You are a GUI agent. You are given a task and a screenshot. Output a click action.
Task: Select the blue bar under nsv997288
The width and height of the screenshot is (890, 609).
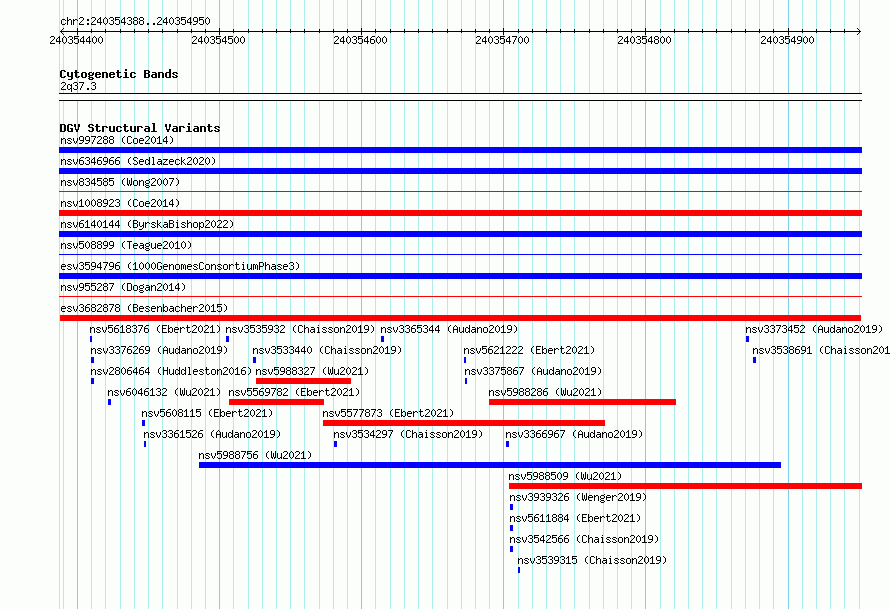coord(460,150)
